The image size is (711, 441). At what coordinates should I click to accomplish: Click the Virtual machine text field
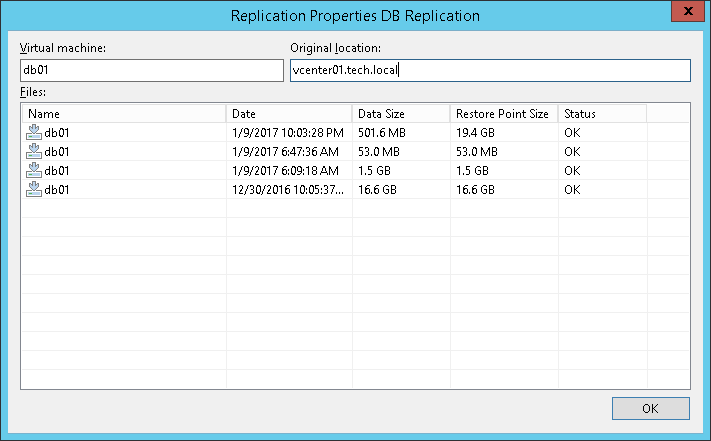point(152,70)
